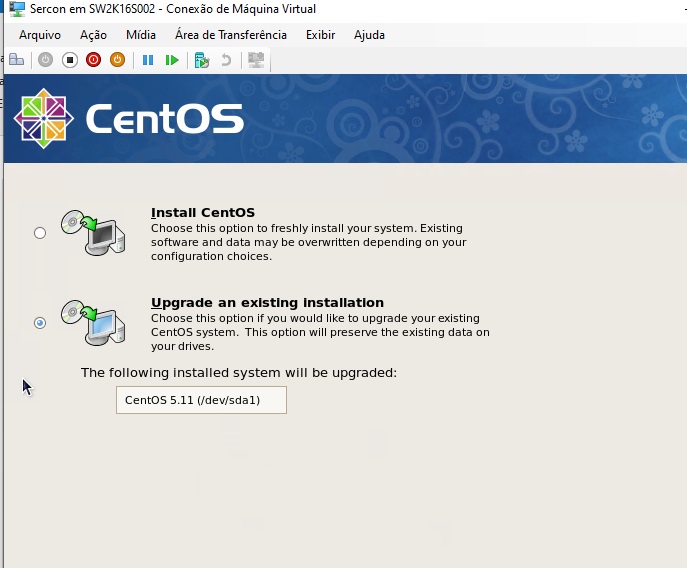Open the Arquivo menu
The image size is (687, 568).
point(40,35)
